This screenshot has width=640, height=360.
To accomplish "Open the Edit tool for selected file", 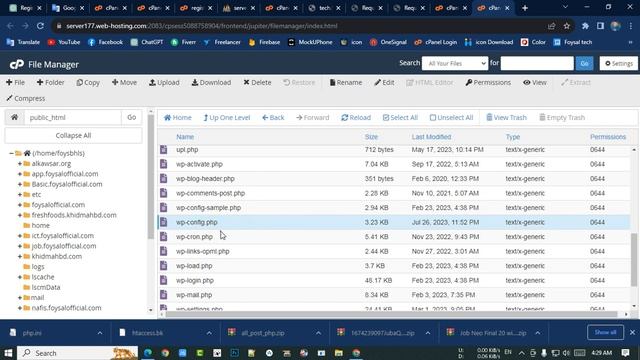I will pyautogui.click(x=384, y=82).
